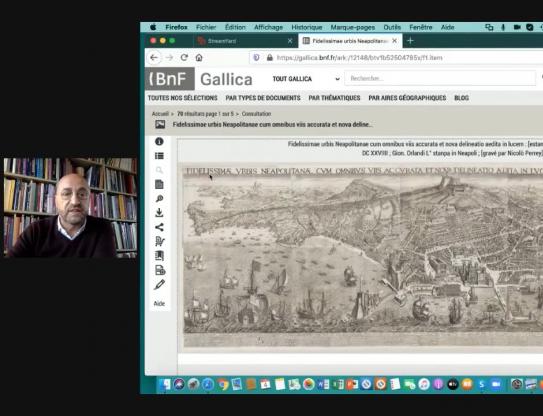Open Google Chrome from the dock
This screenshot has width=543, height=416.
click(223, 384)
